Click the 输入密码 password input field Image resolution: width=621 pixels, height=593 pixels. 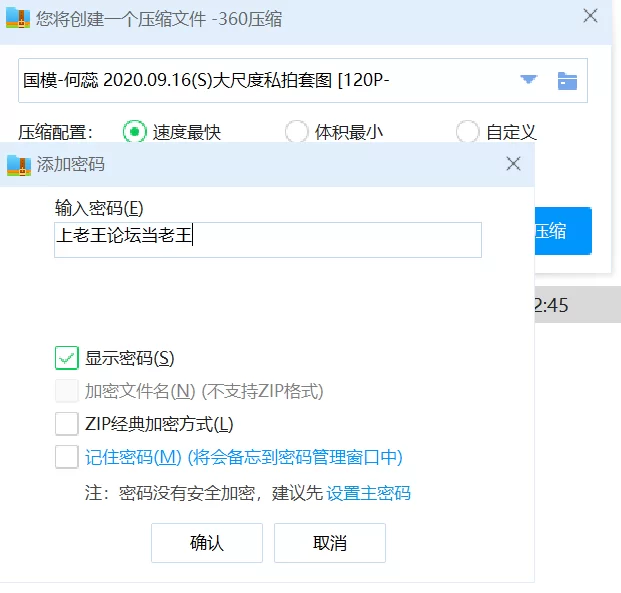(268, 240)
